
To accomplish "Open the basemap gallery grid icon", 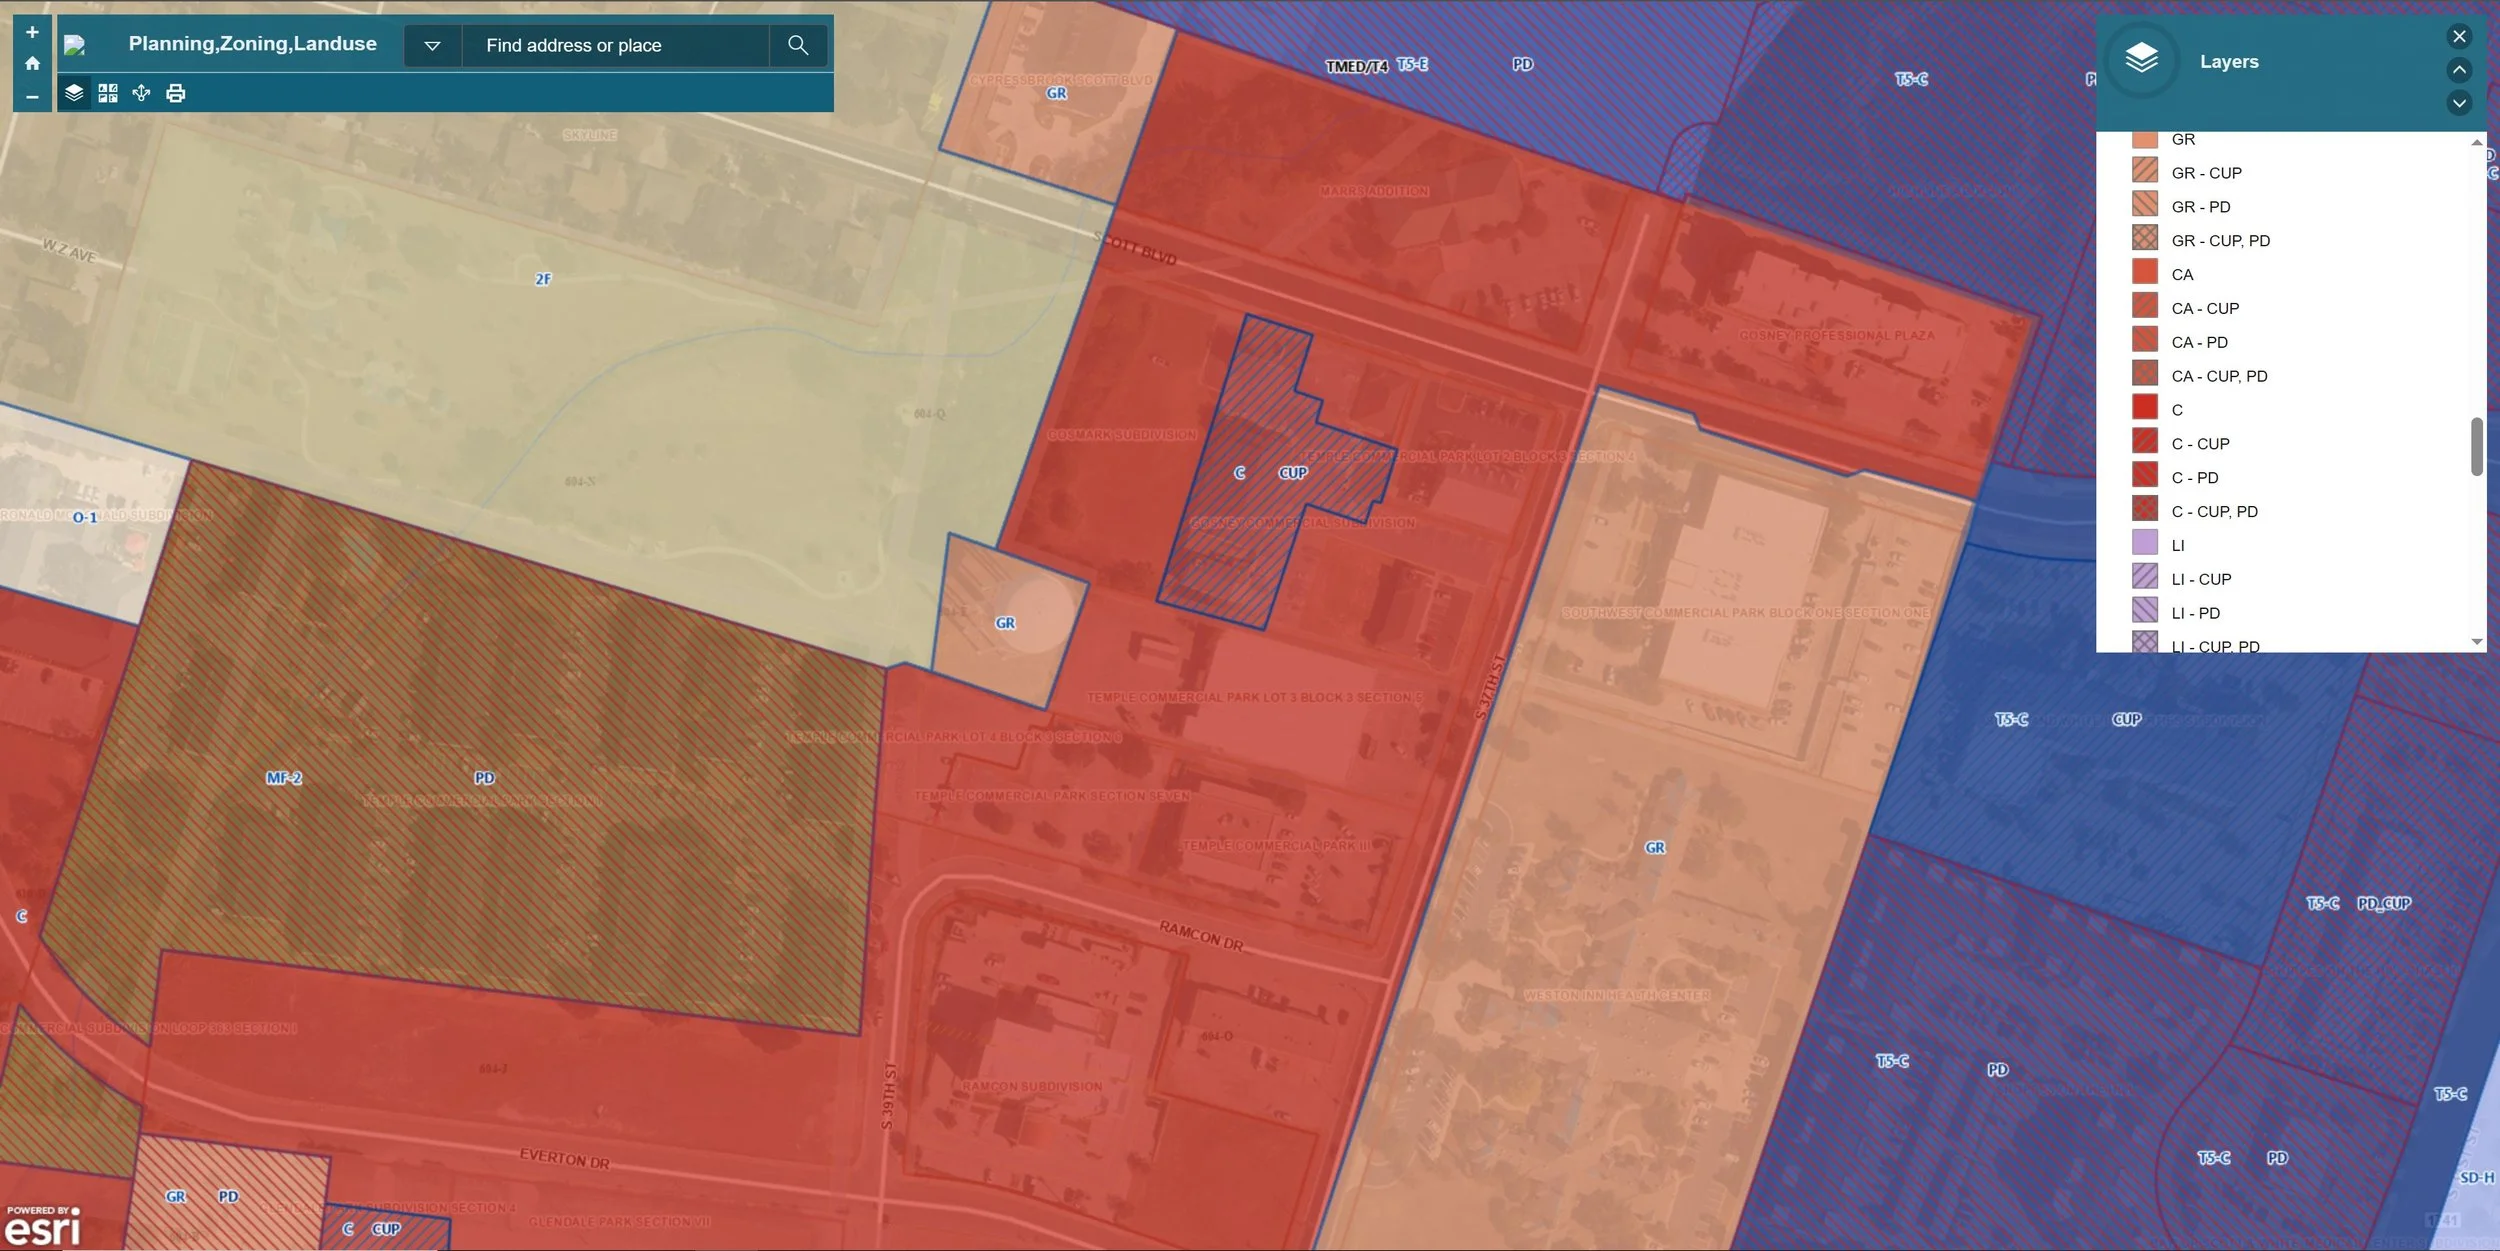I will point(108,93).
